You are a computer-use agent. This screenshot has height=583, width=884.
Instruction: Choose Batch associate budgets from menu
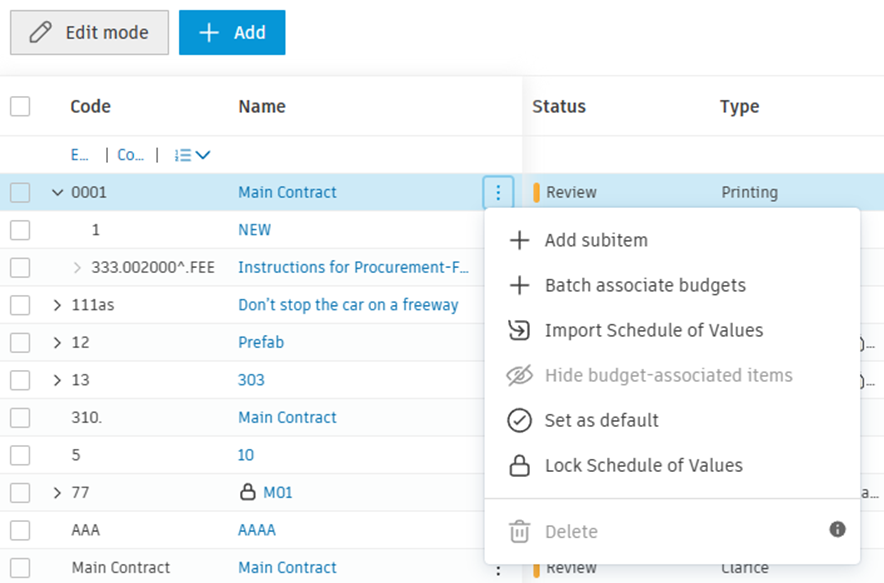(645, 285)
